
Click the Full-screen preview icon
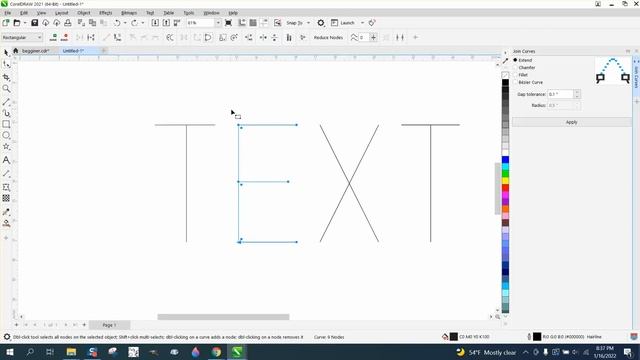[229, 23]
